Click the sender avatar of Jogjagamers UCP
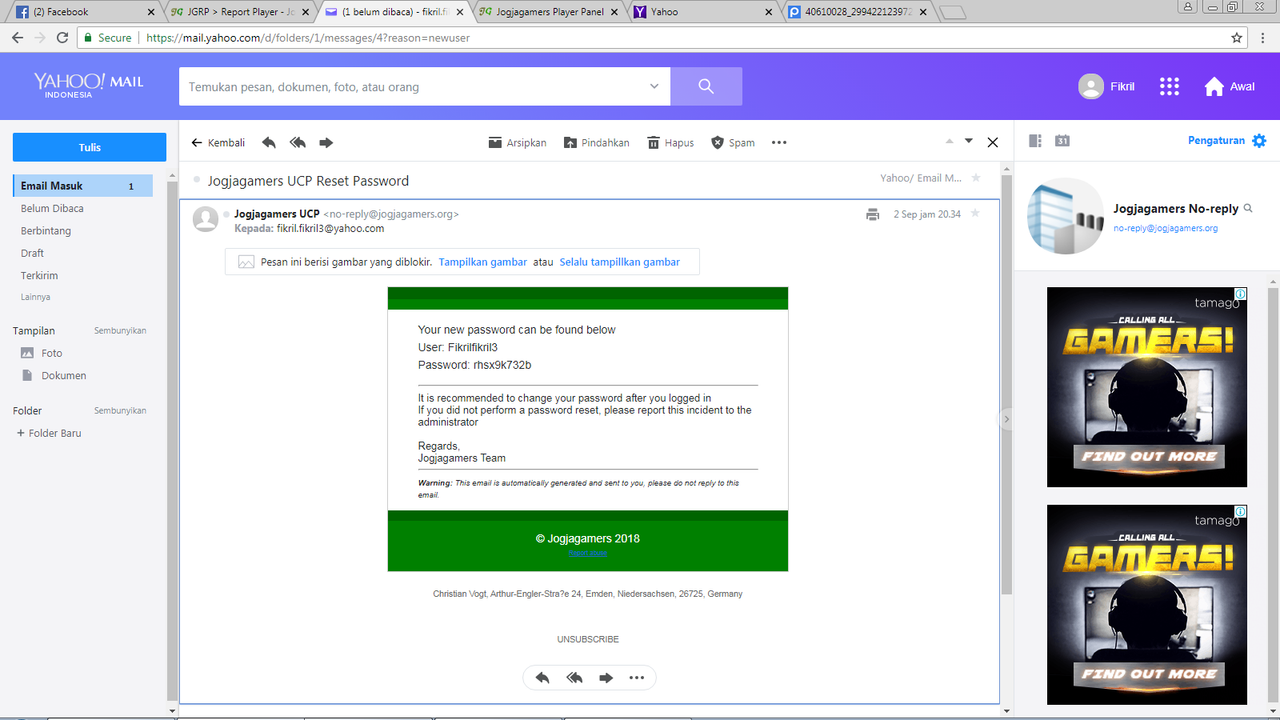The image size is (1280, 720). point(206,219)
